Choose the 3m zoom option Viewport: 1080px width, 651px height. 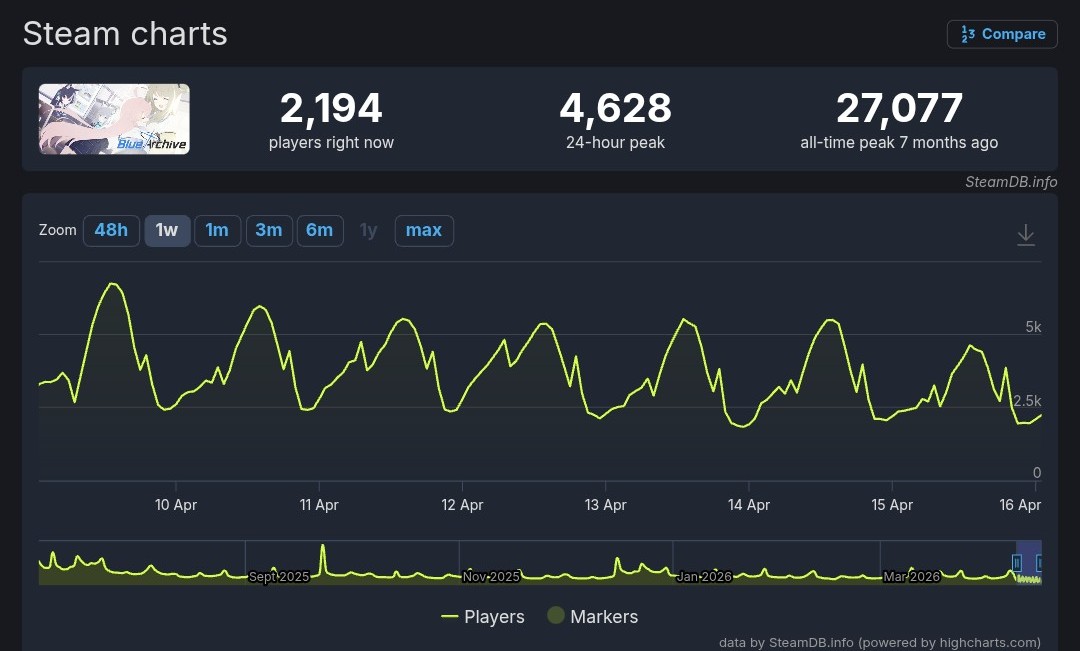pyautogui.click(x=269, y=230)
